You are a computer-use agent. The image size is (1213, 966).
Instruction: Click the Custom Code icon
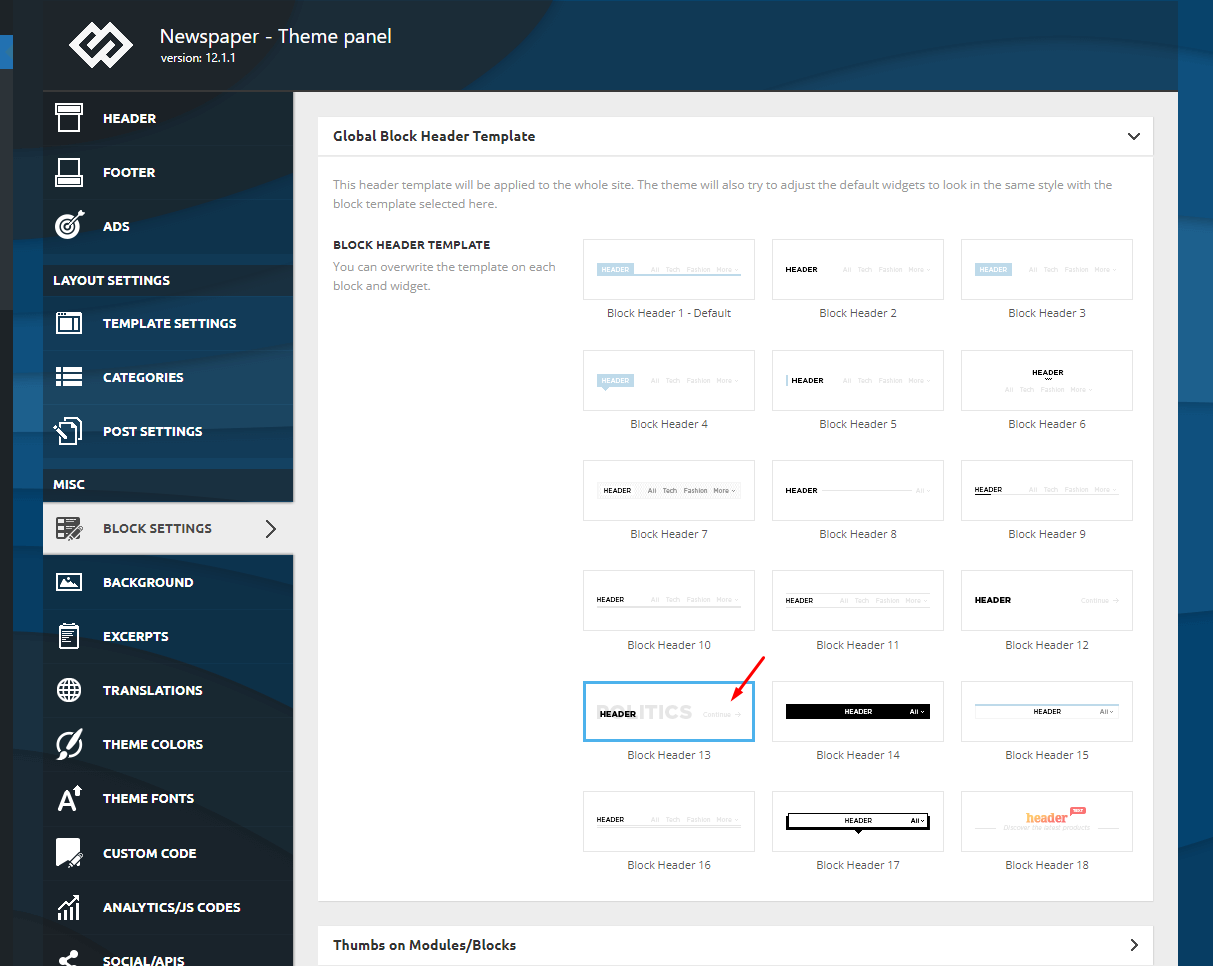pos(68,853)
